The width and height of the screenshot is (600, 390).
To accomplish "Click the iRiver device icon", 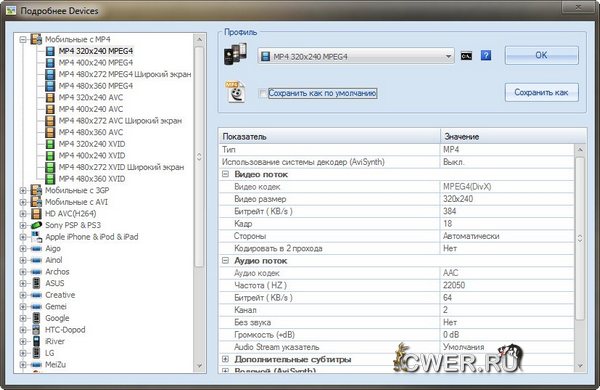I will (x=36, y=341).
